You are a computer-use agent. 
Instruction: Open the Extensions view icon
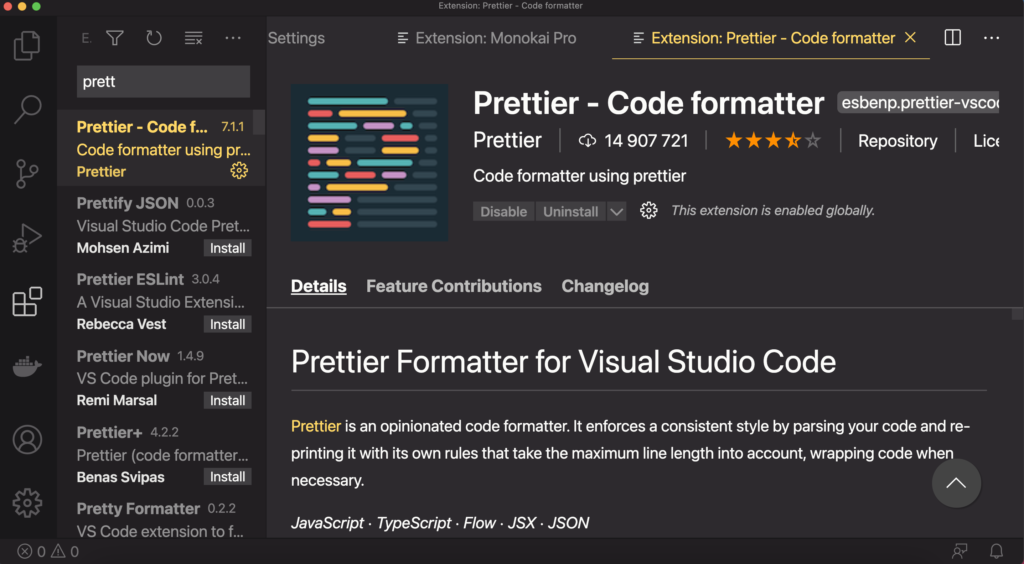click(27, 302)
